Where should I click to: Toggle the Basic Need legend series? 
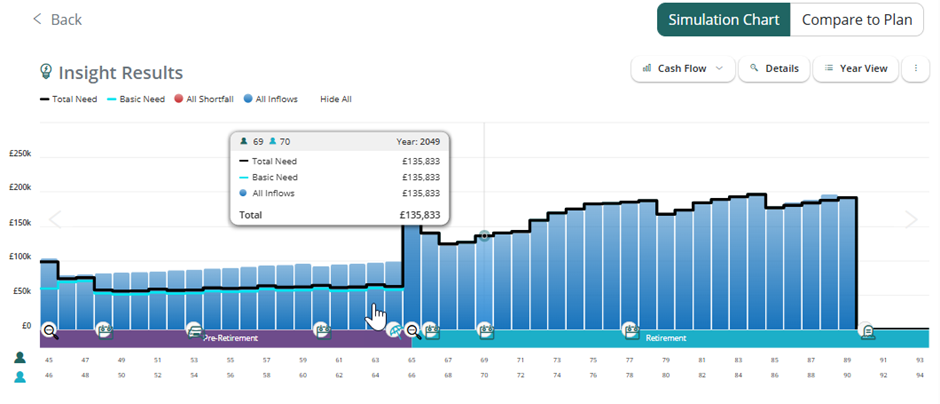(135, 99)
